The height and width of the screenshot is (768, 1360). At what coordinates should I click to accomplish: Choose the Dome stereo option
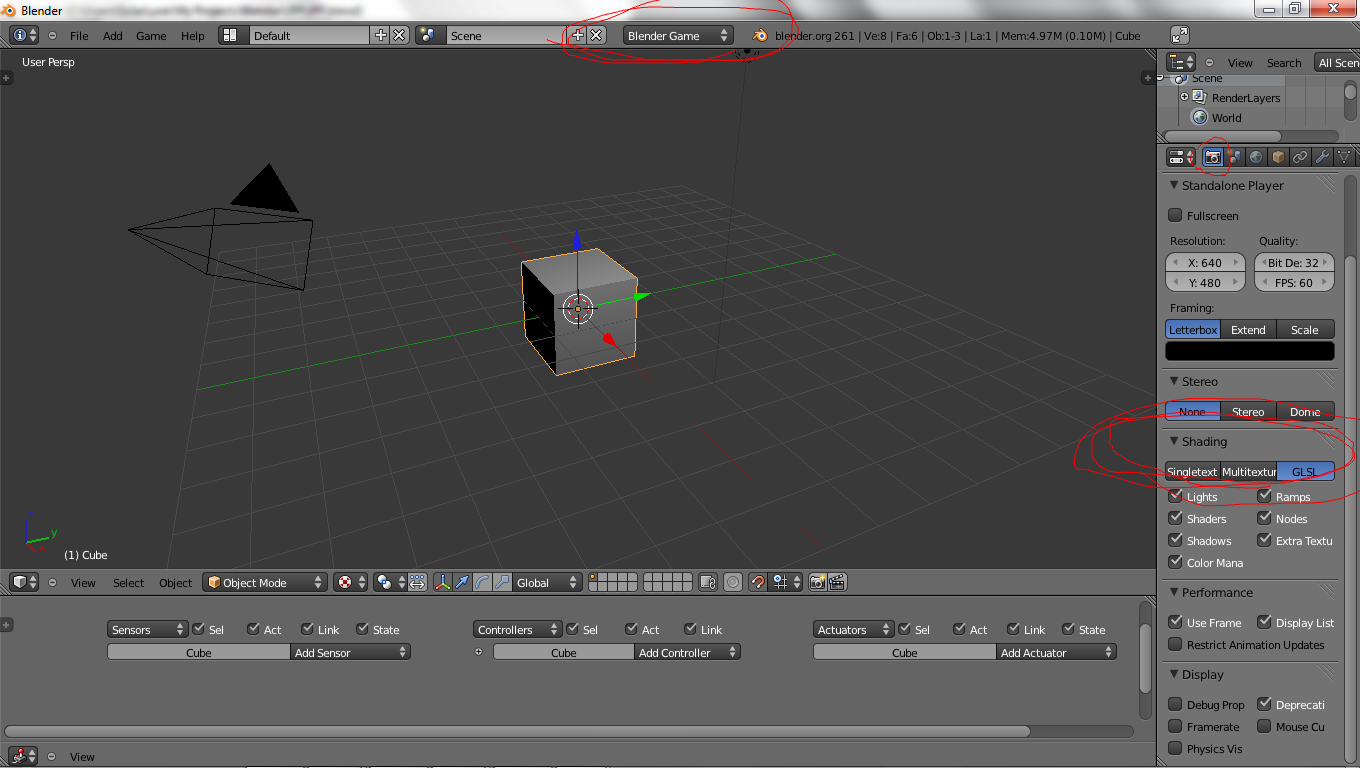point(1306,411)
